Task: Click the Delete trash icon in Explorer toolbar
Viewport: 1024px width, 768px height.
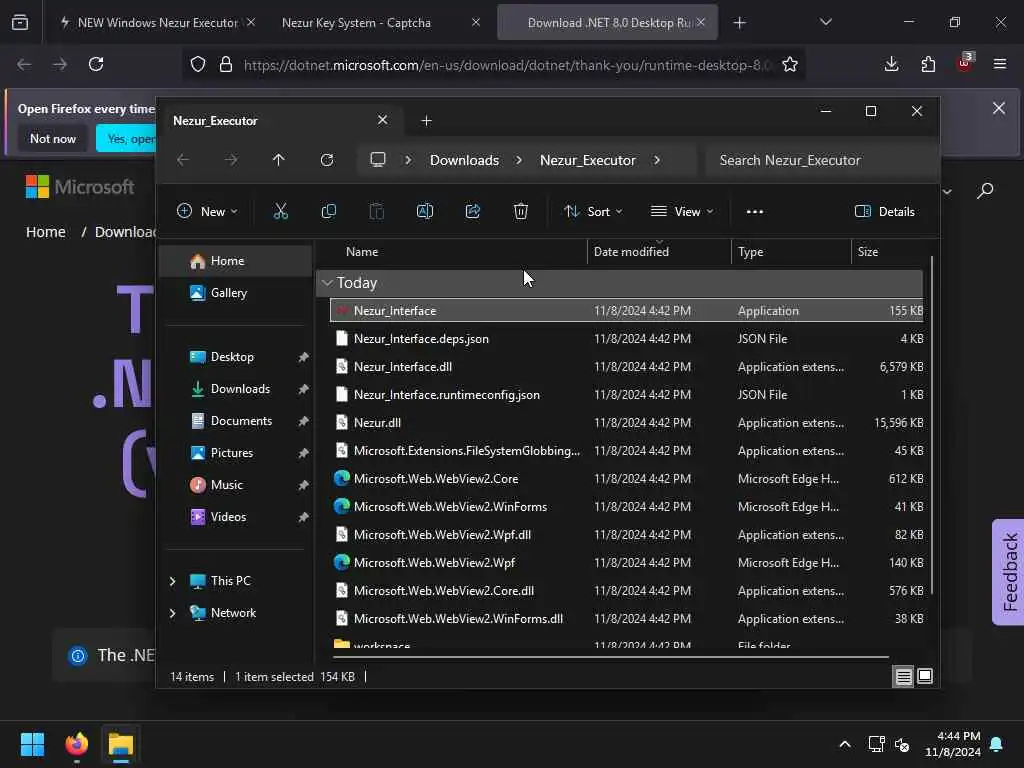Action: coord(520,211)
